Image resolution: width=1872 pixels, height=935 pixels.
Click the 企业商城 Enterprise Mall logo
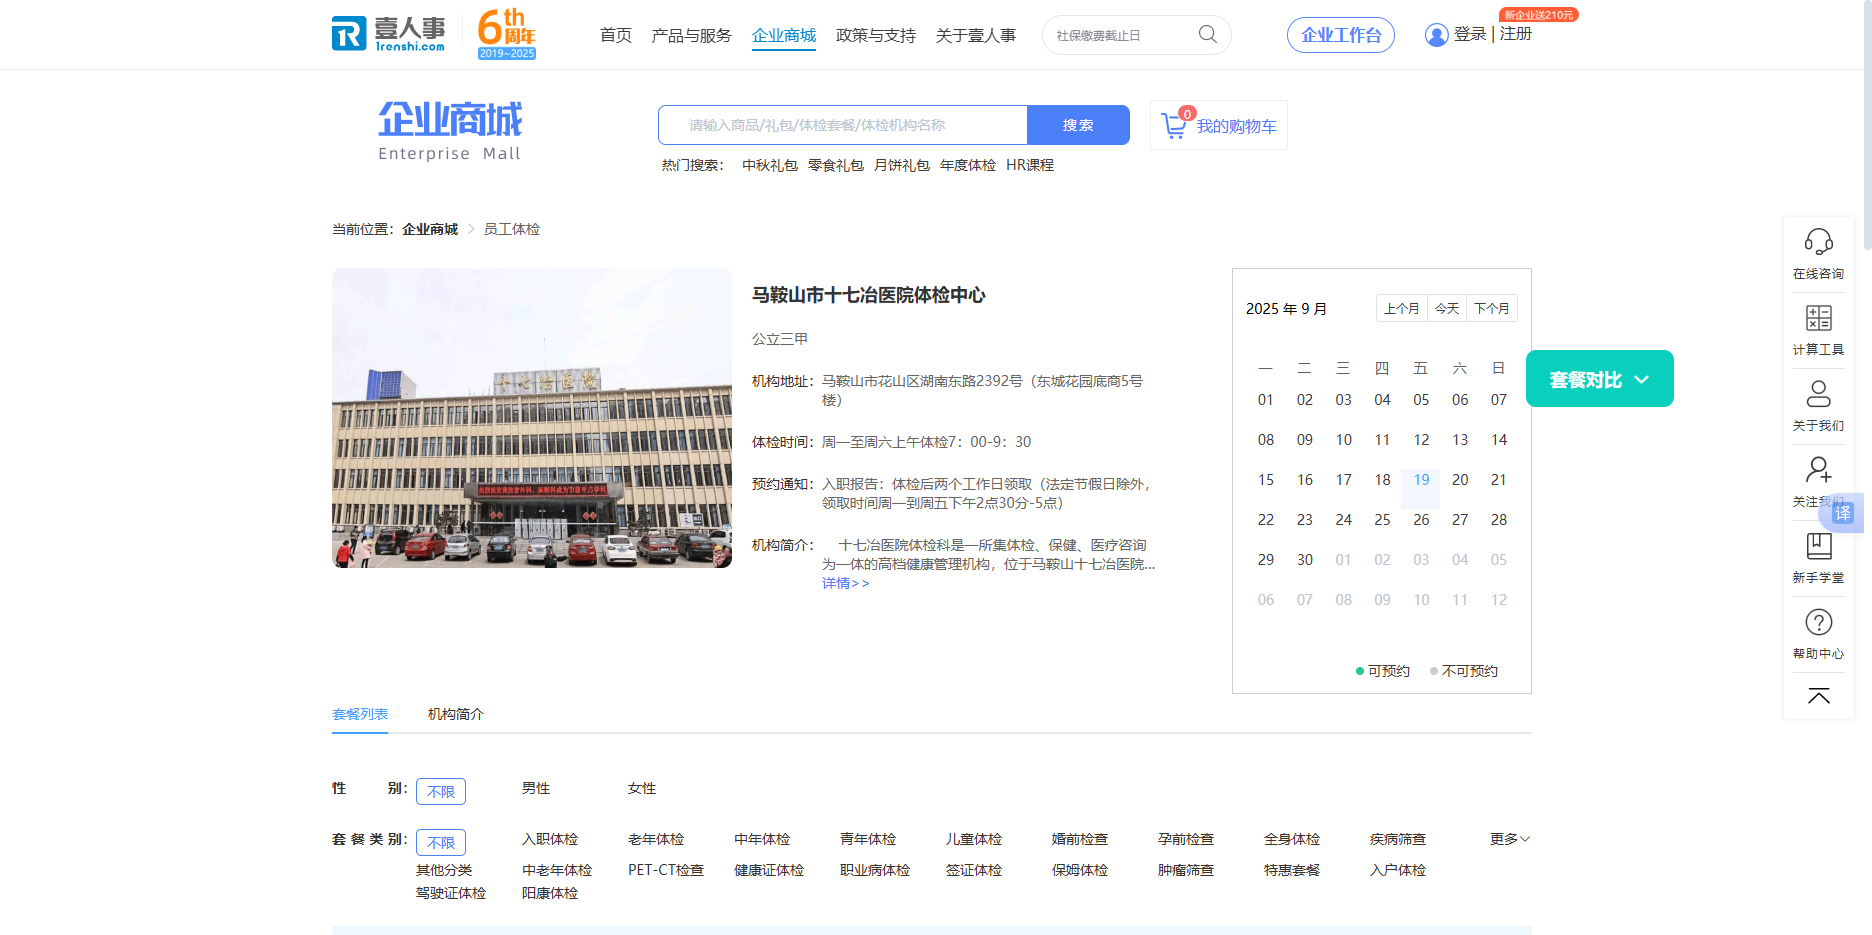(450, 131)
